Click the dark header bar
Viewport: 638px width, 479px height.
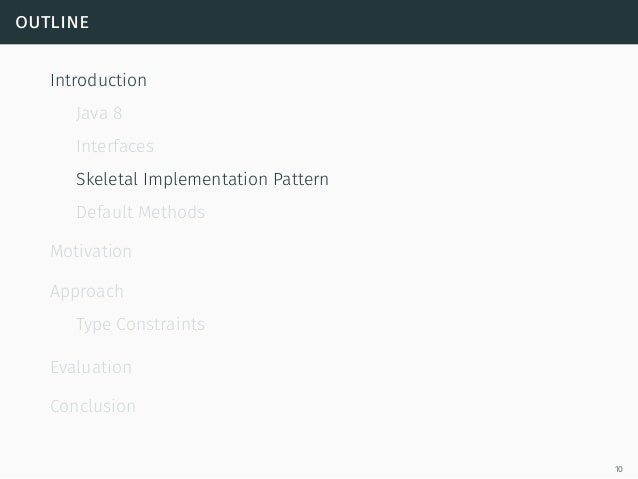pos(319,22)
